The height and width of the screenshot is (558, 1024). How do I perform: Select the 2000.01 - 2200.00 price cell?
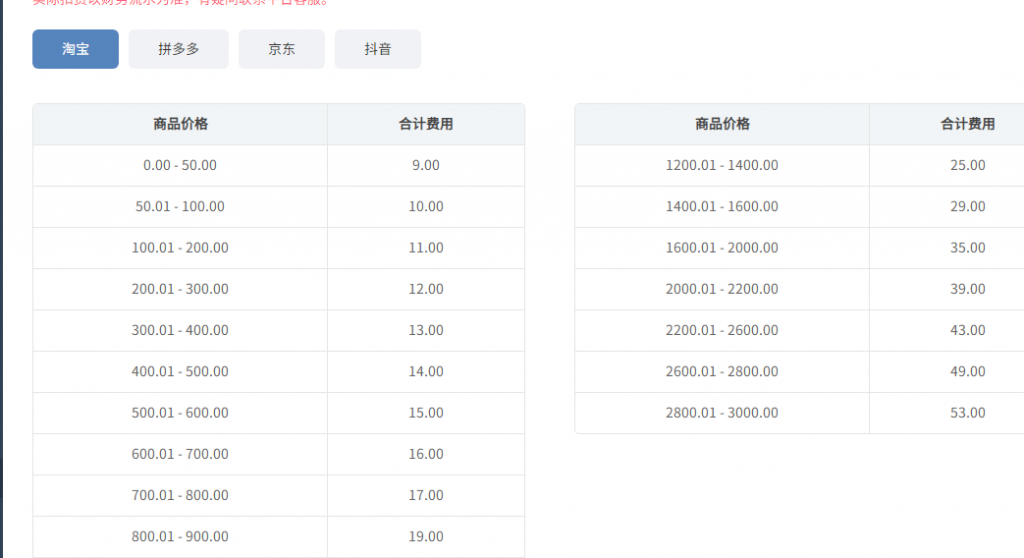pyautogui.click(x=722, y=289)
